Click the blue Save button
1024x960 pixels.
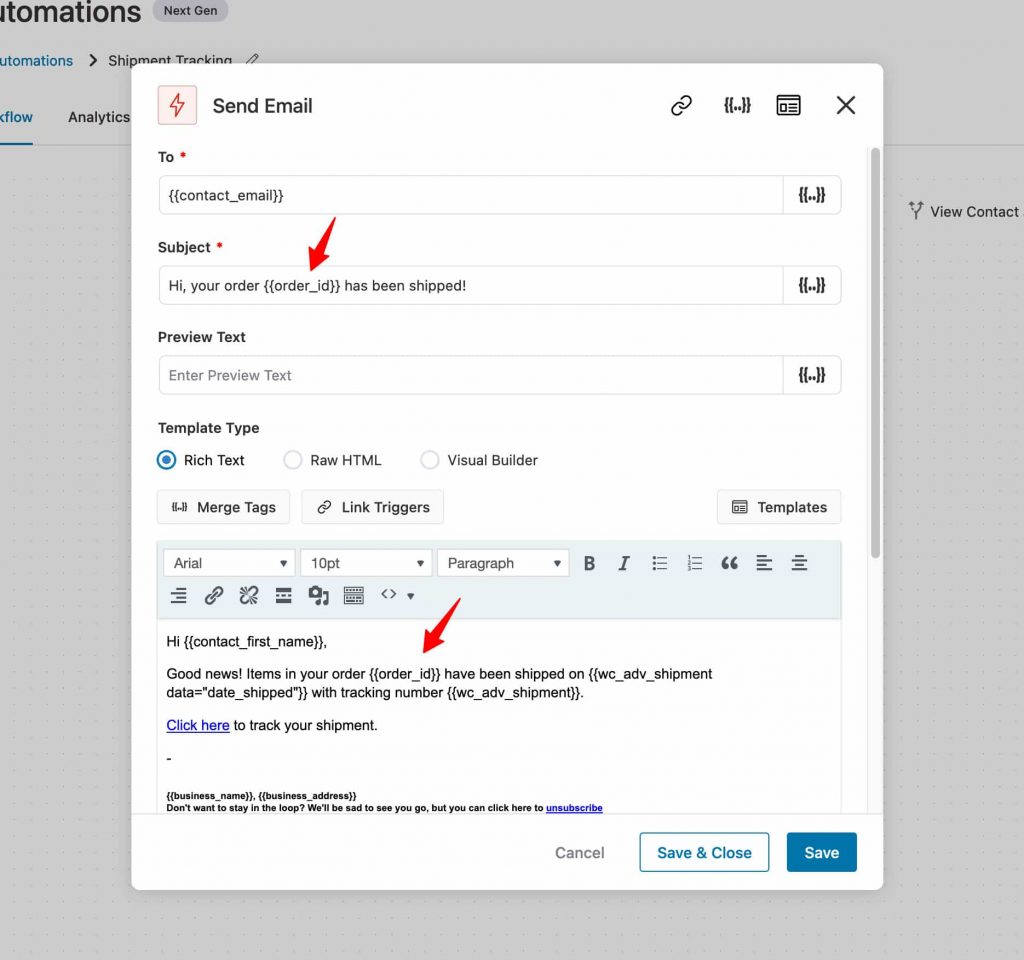click(x=822, y=852)
